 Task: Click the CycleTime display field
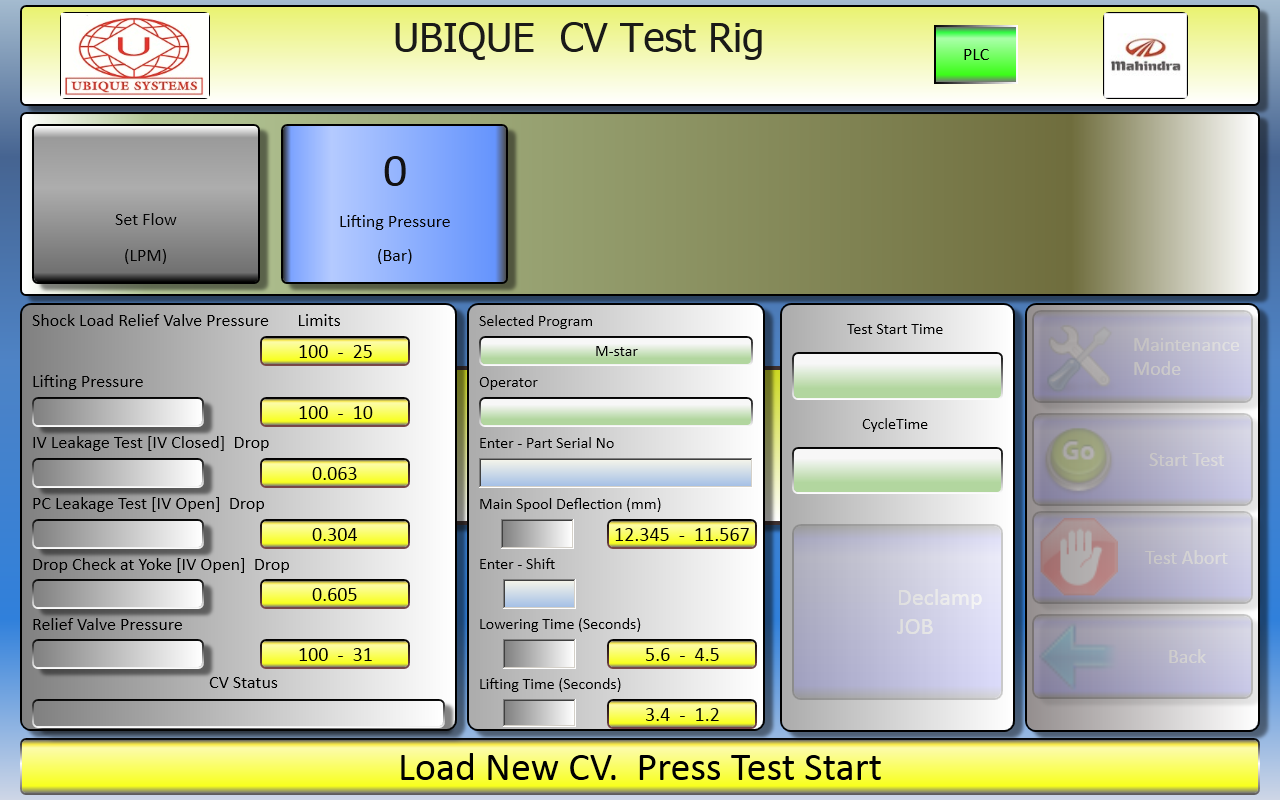coord(897,470)
